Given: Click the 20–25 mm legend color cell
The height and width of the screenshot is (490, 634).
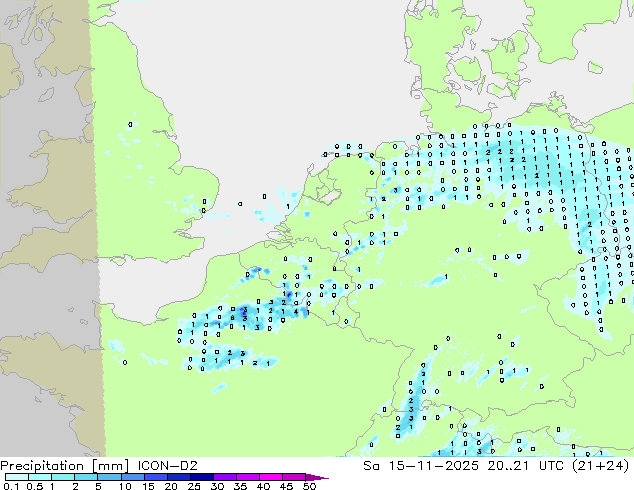Looking at the screenshot, I should (x=178, y=477).
